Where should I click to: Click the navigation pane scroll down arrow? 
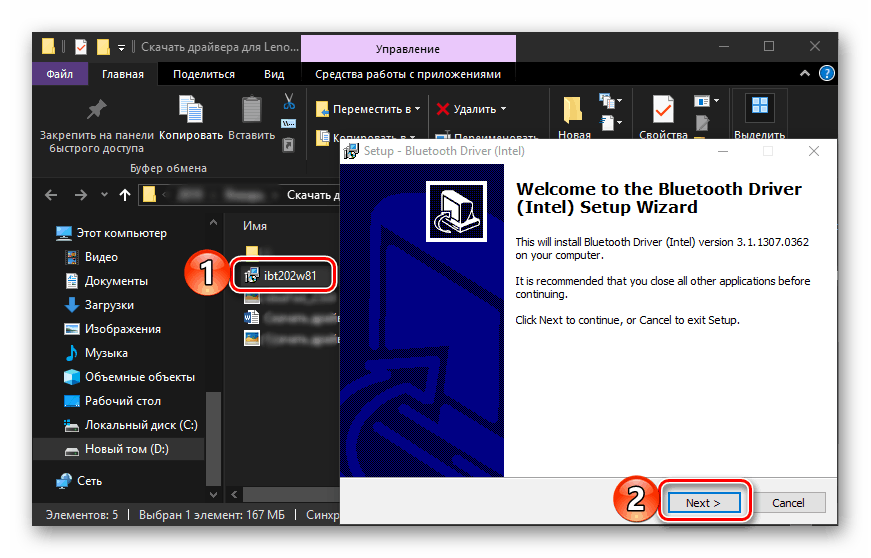pos(213,494)
